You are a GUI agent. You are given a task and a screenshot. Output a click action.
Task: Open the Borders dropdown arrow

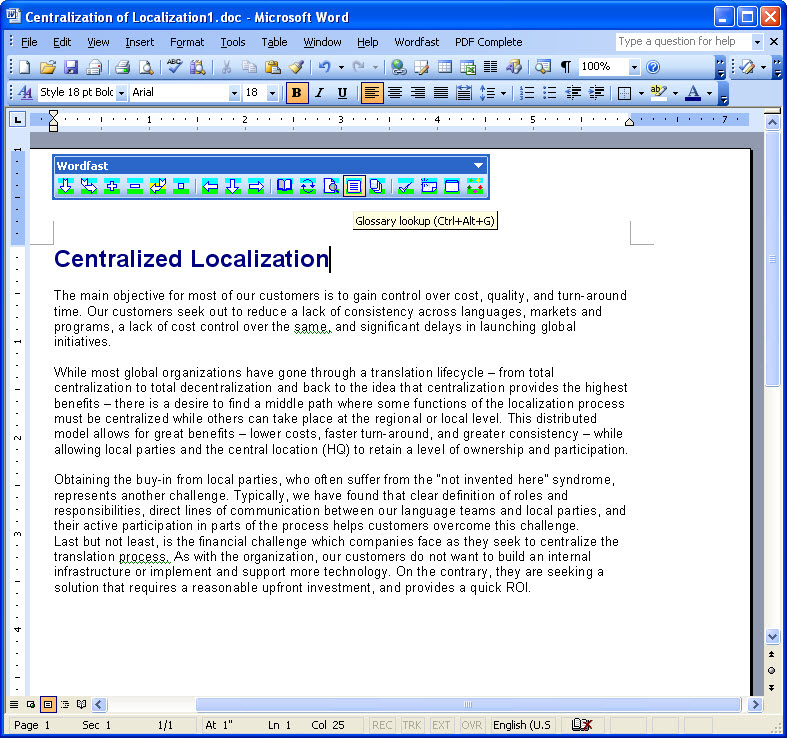[x=641, y=93]
